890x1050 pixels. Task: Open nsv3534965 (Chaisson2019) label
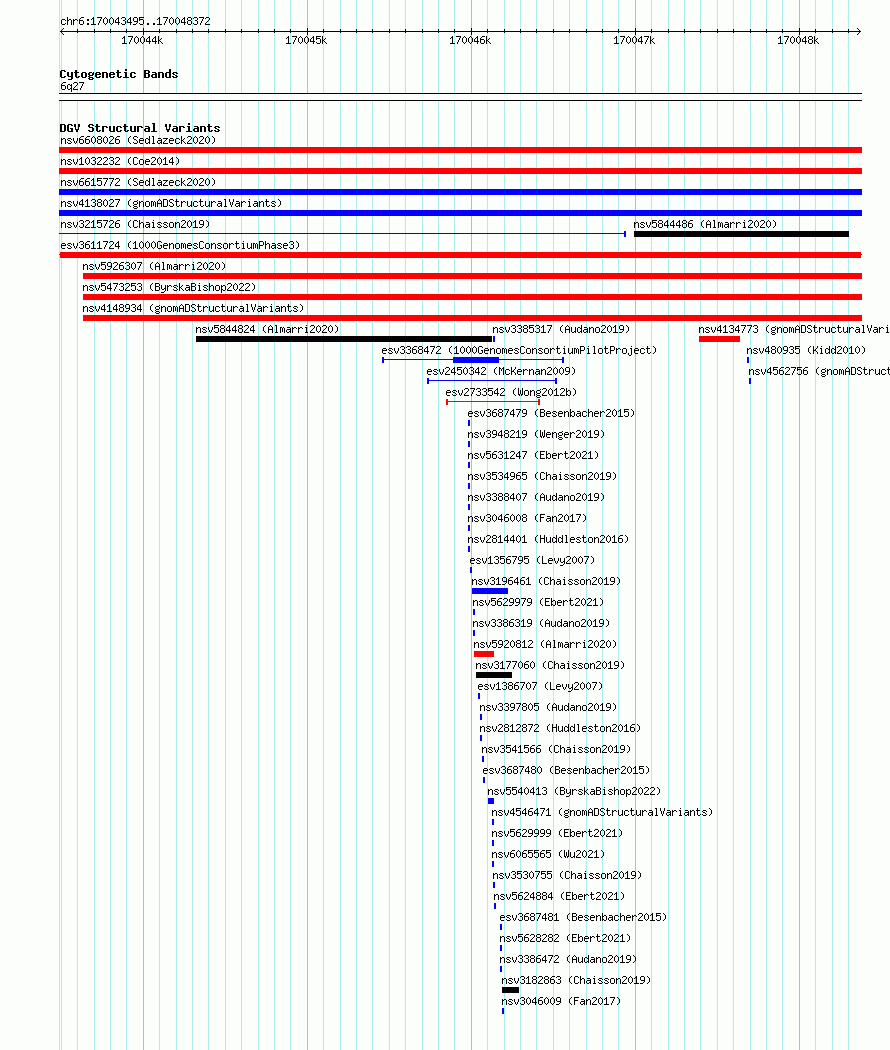[542, 476]
